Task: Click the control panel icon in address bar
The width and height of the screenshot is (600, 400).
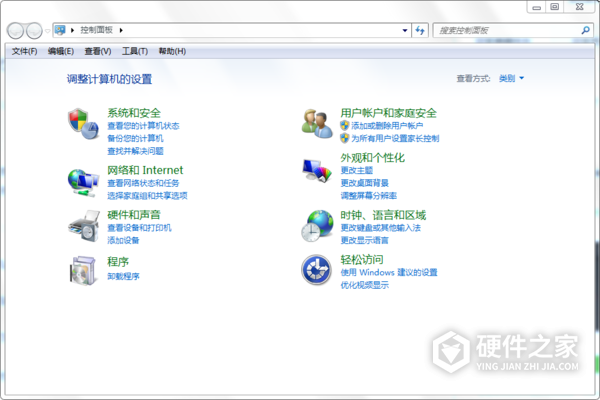Action: [x=60, y=30]
